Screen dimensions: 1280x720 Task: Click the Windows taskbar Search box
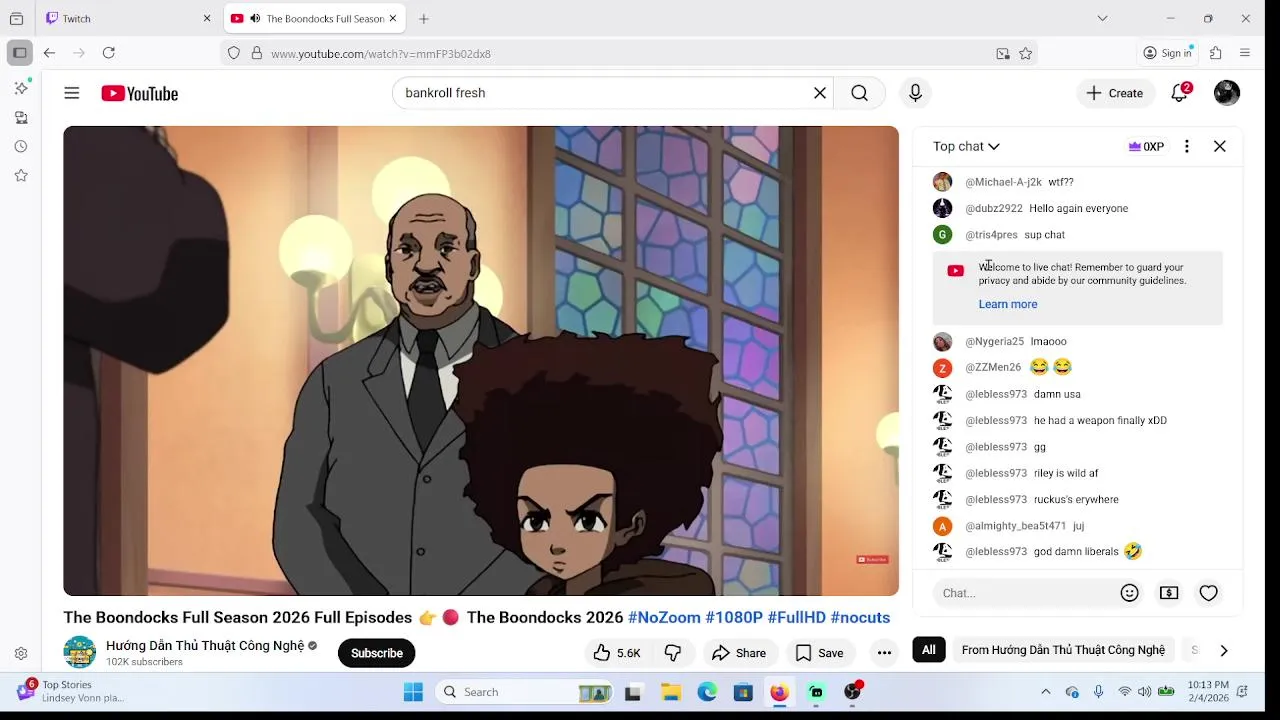click(x=525, y=692)
